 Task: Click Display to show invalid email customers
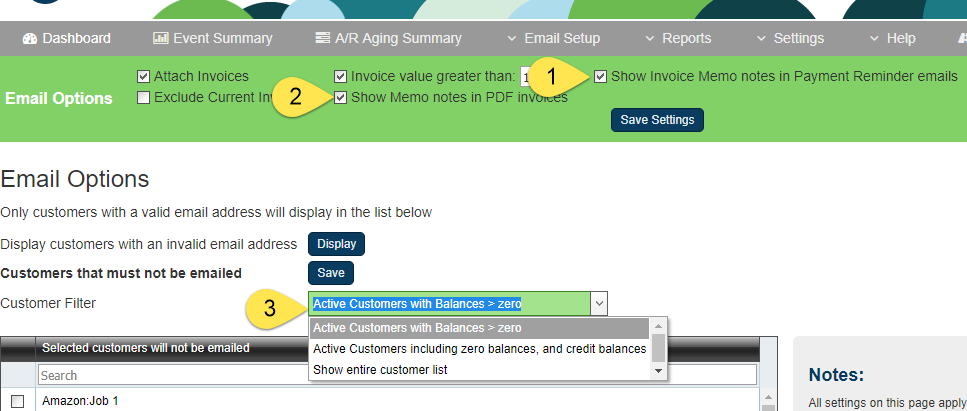point(336,244)
